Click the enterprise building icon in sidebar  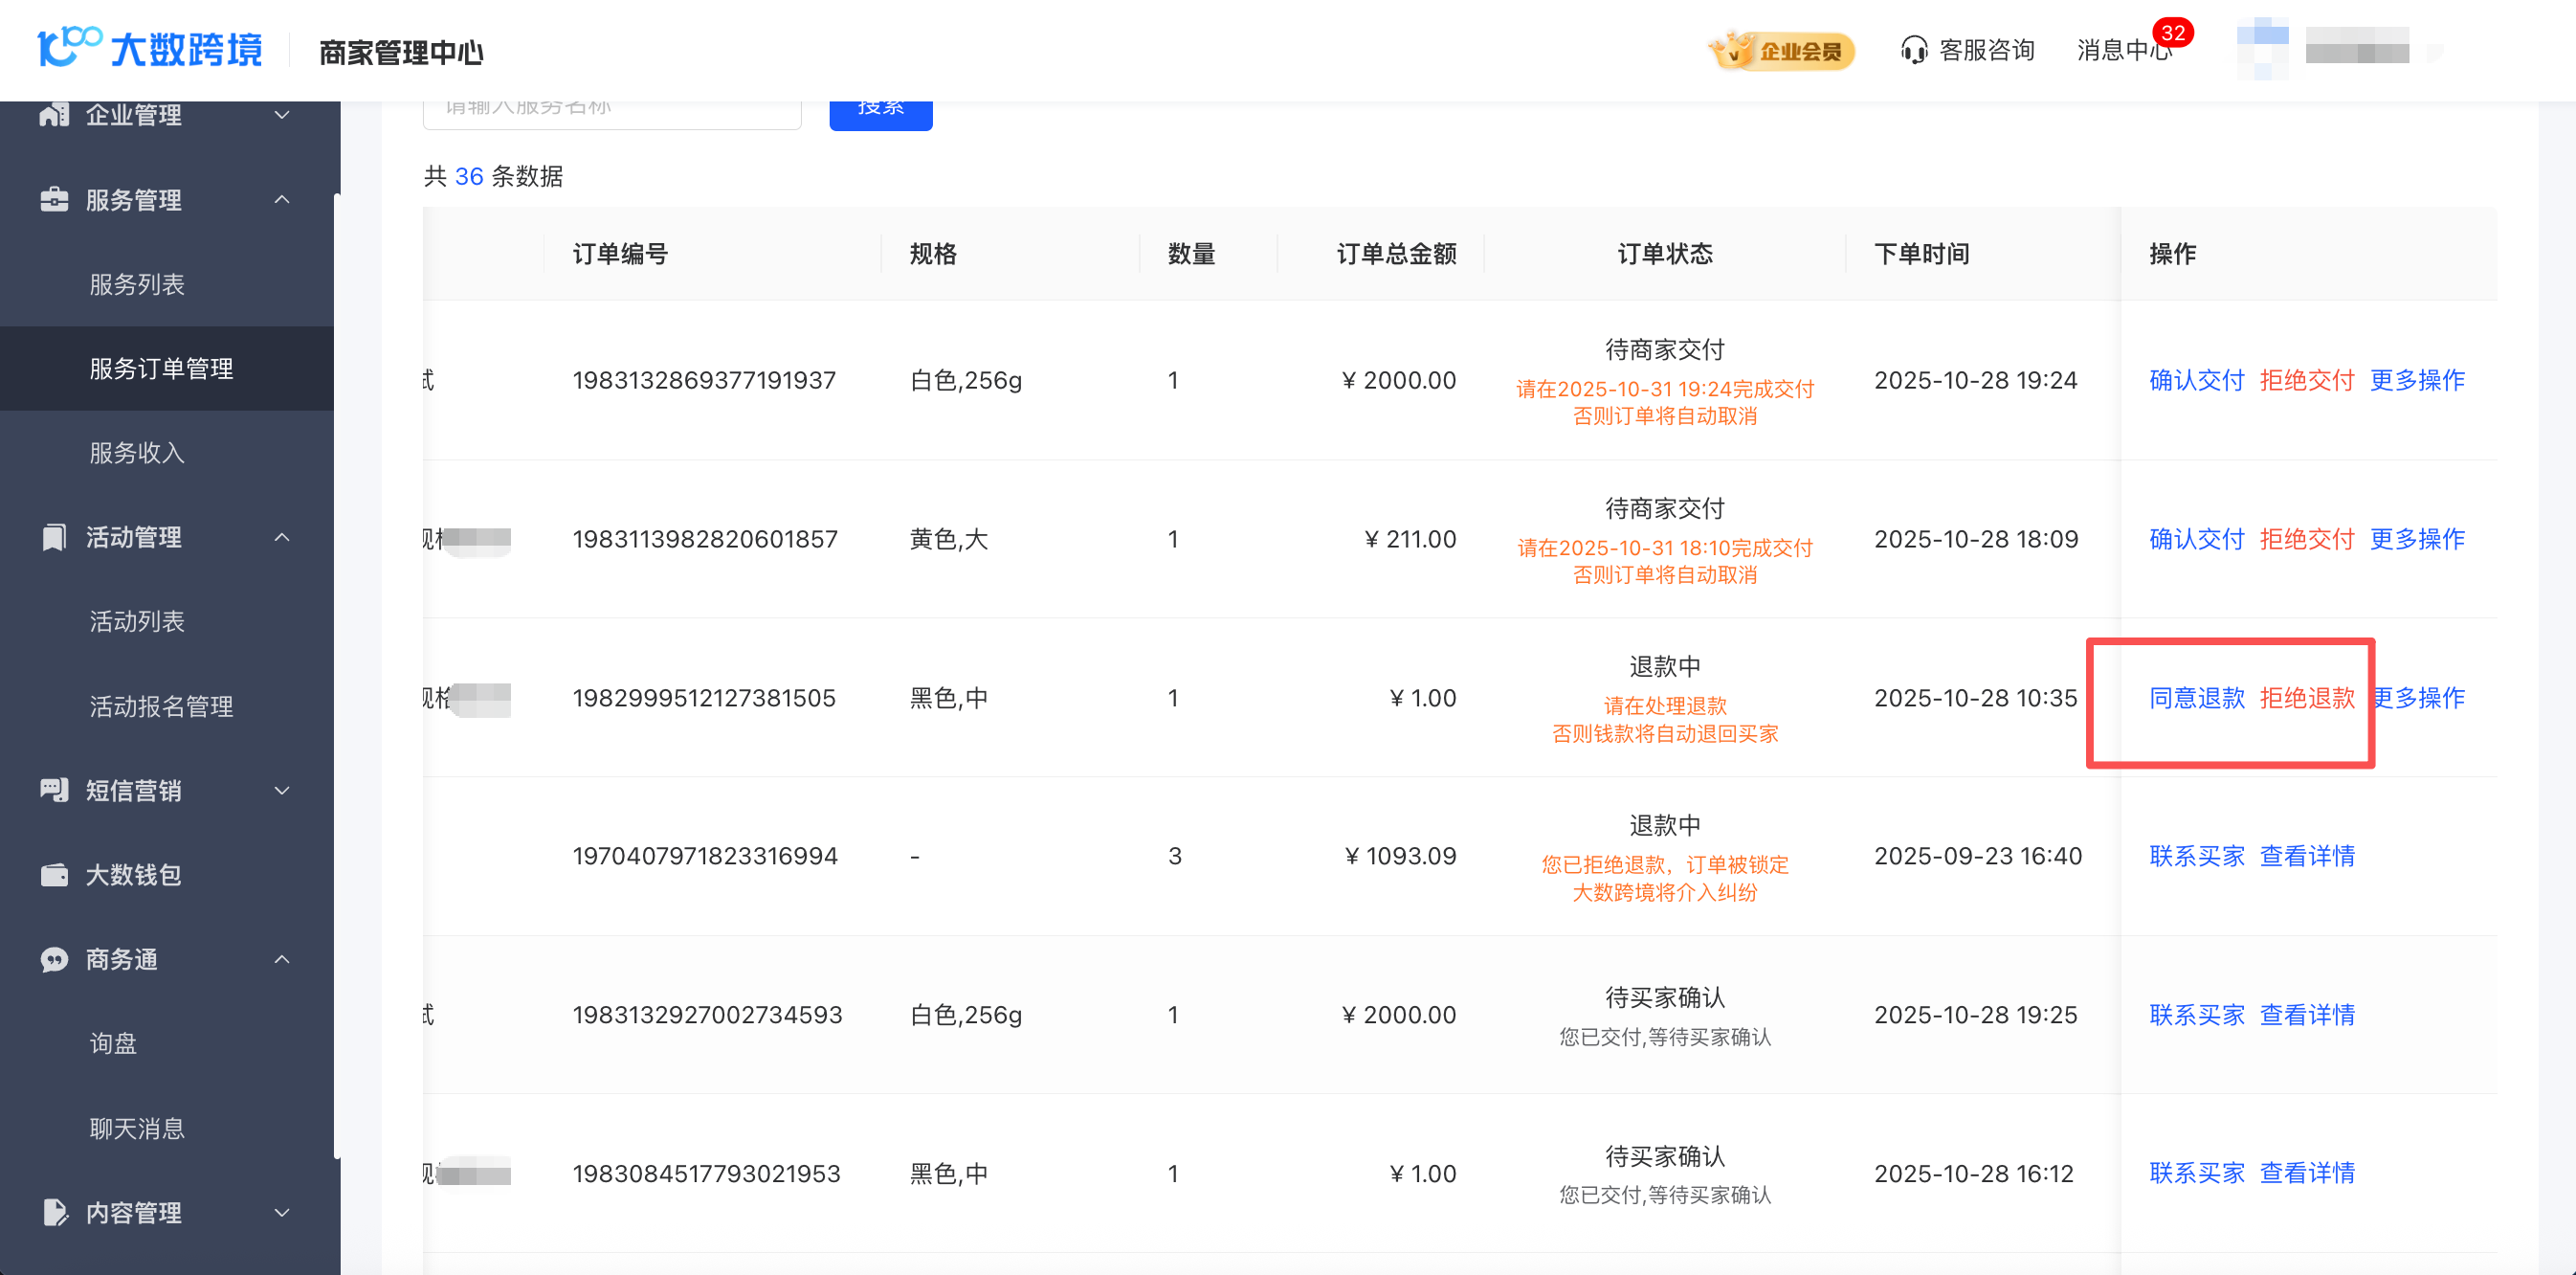click(54, 115)
